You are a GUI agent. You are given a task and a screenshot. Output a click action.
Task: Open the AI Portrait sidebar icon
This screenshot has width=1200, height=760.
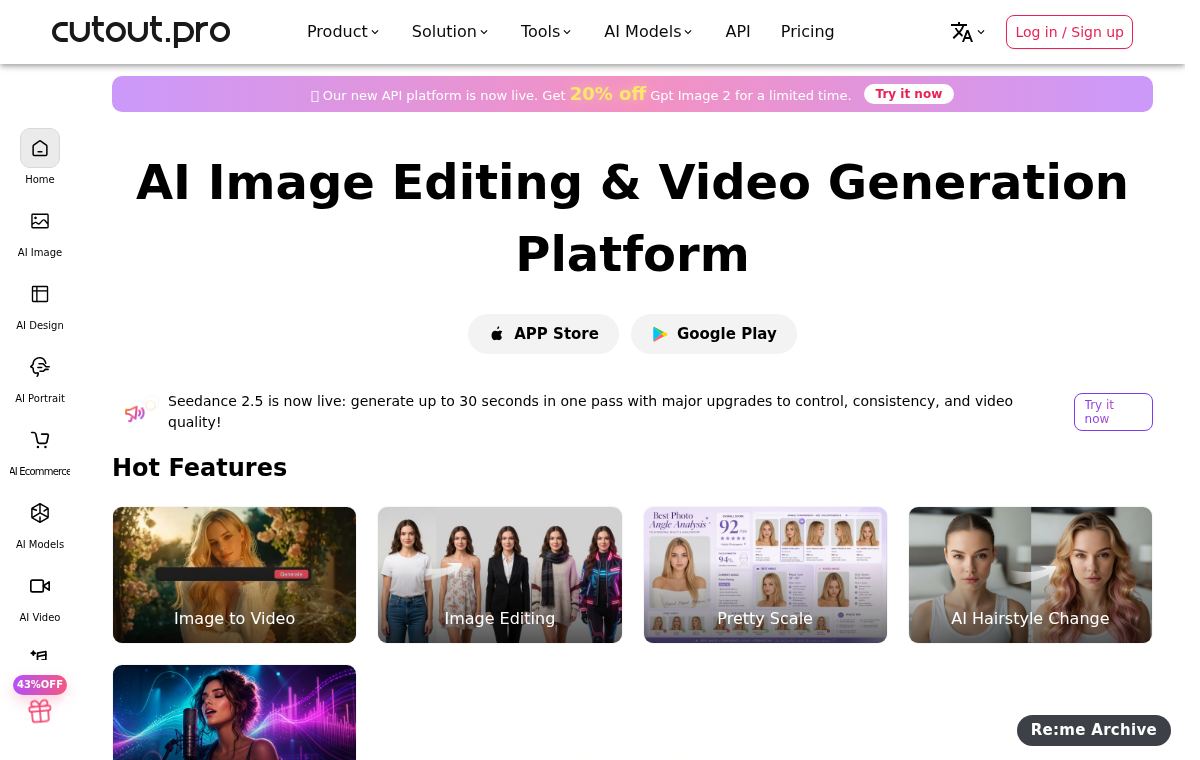(x=40, y=368)
